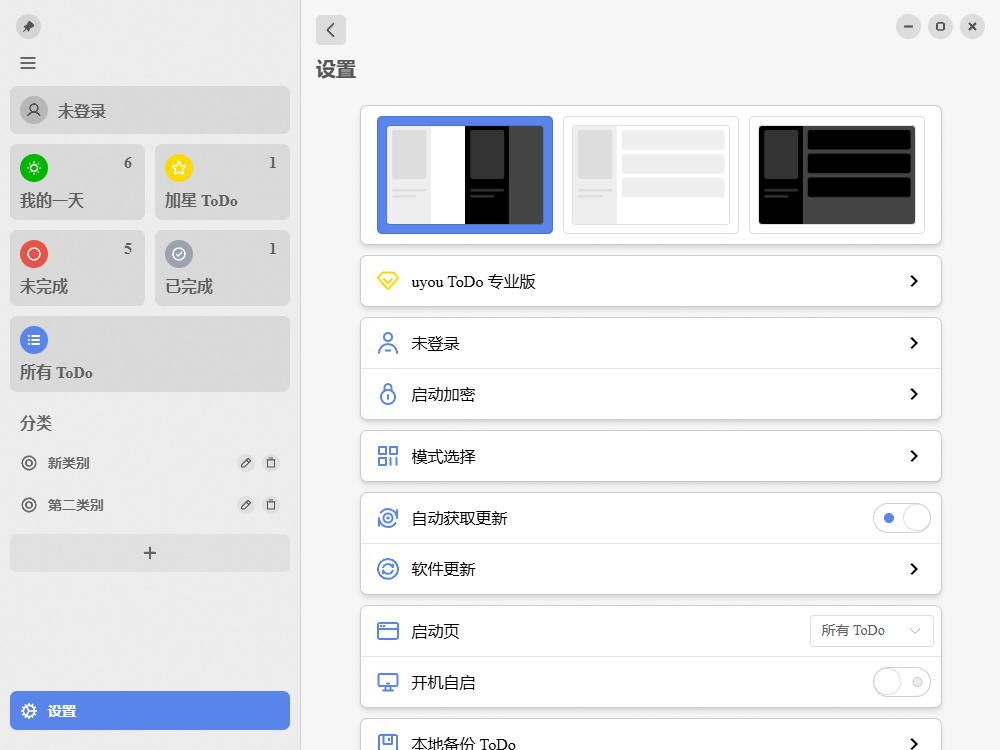Image resolution: width=1000 pixels, height=750 pixels.
Task: Expand the 软件更新 settings entry
Action: point(651,569)
